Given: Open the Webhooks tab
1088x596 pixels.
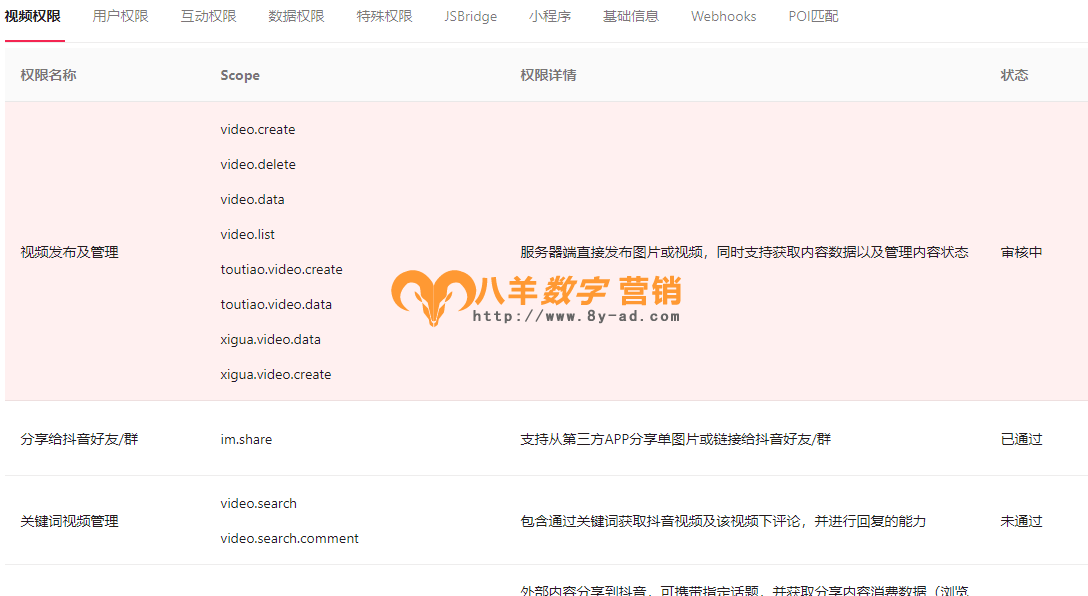Looking at the screenshot, I should [724, 16].
